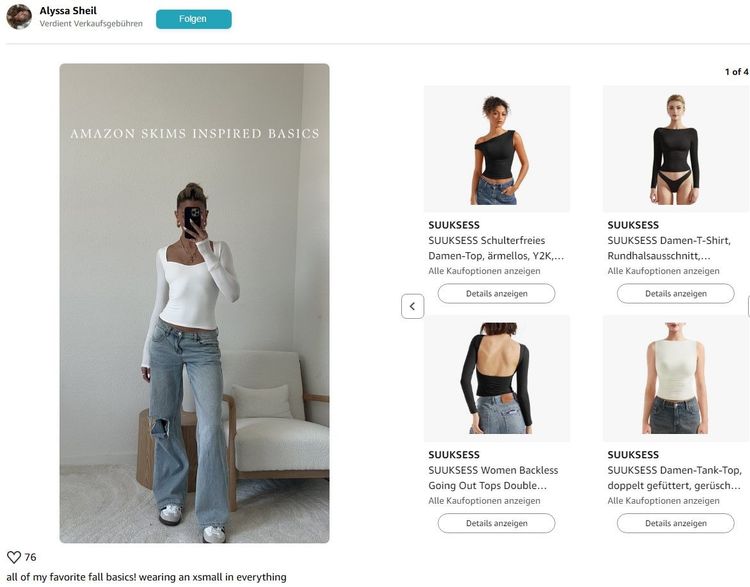Open the backless black top image
Image resolution: width=750 pixels, height=587 pixels.
pyautogui.click(x=497, y=379)
